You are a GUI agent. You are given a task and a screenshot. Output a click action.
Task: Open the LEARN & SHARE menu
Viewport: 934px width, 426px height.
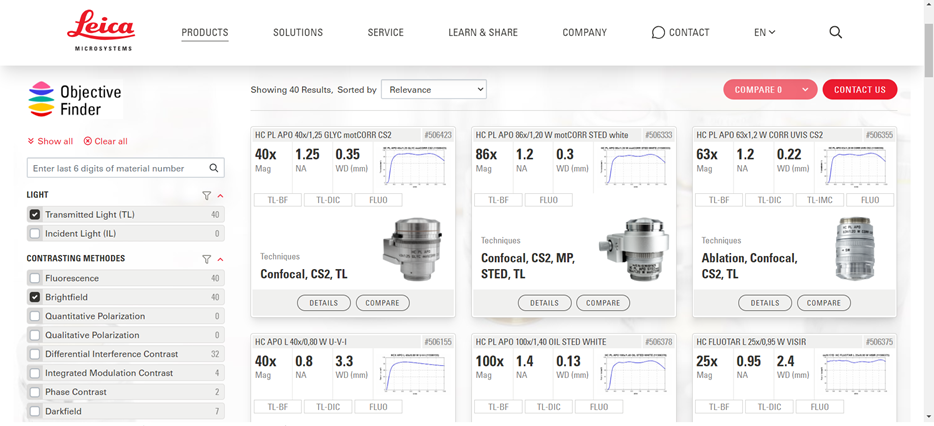coord(483,33)
